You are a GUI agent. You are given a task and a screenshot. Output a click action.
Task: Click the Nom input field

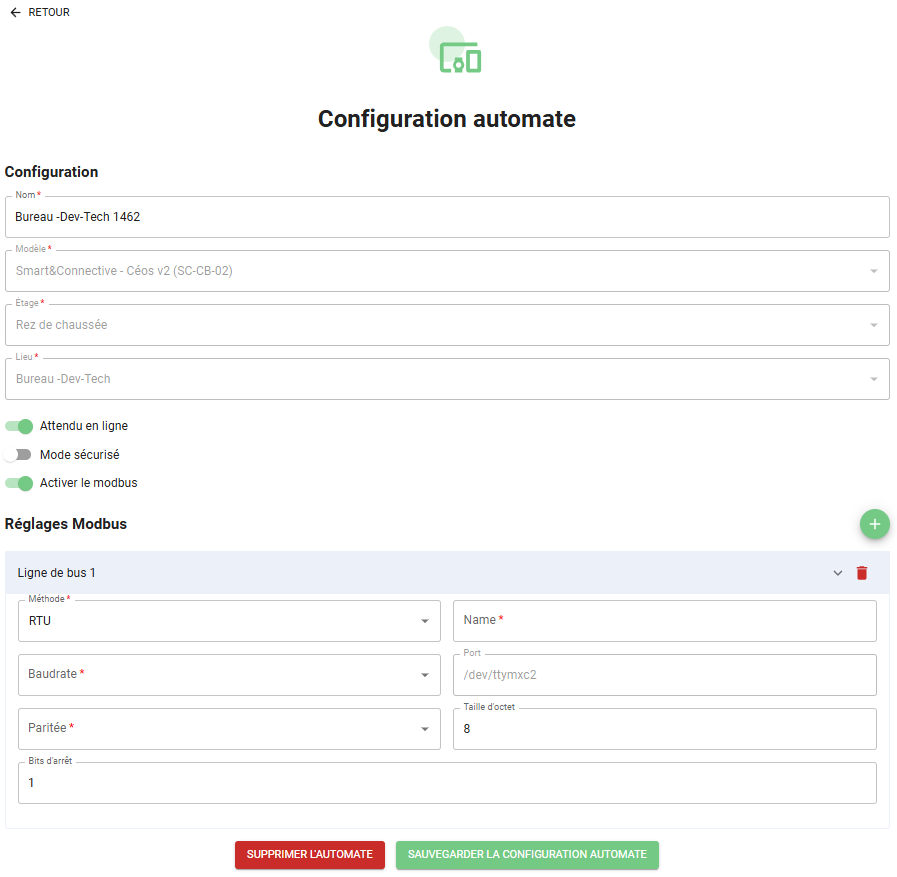click(447, 217)
